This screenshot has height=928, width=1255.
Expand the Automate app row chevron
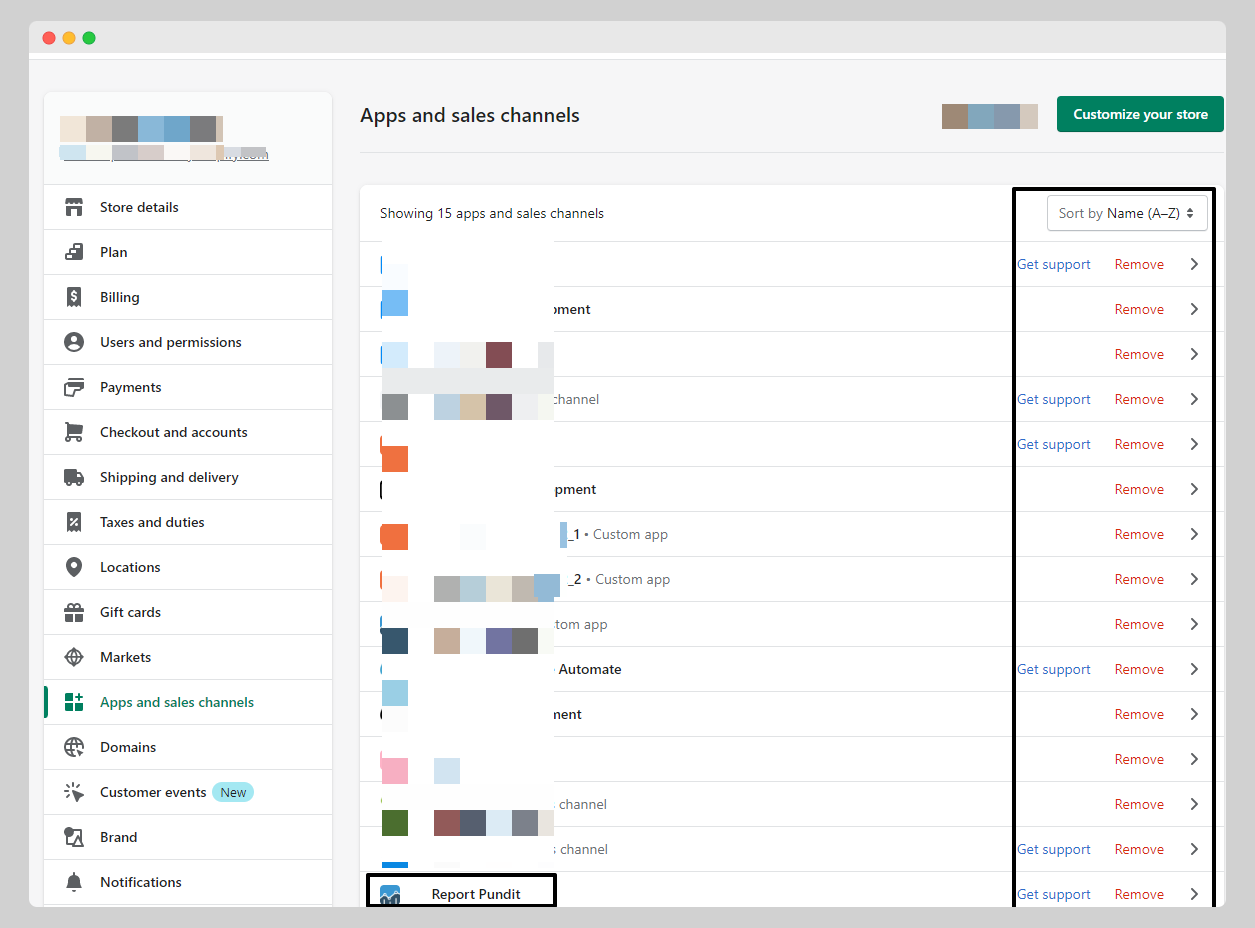(1194, 669)
